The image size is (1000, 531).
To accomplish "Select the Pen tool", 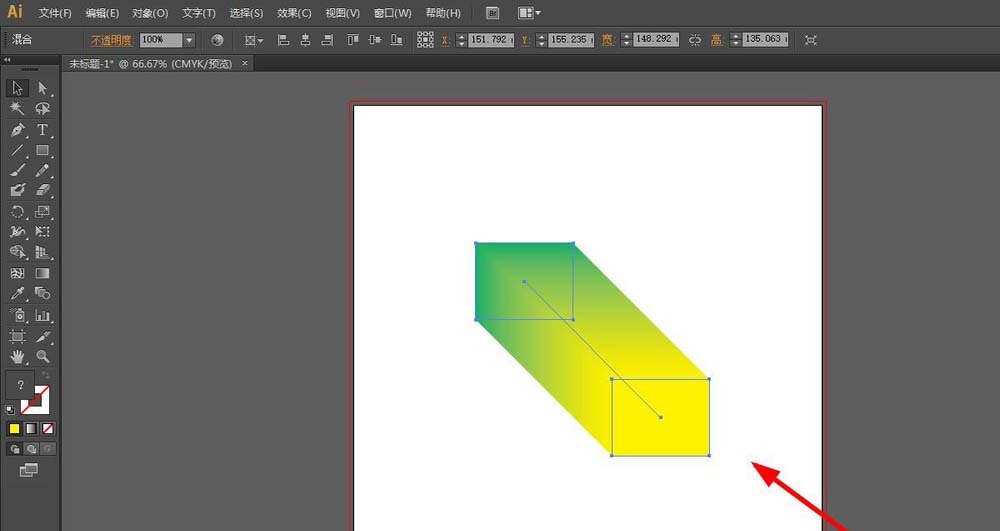I will [17, 130].
